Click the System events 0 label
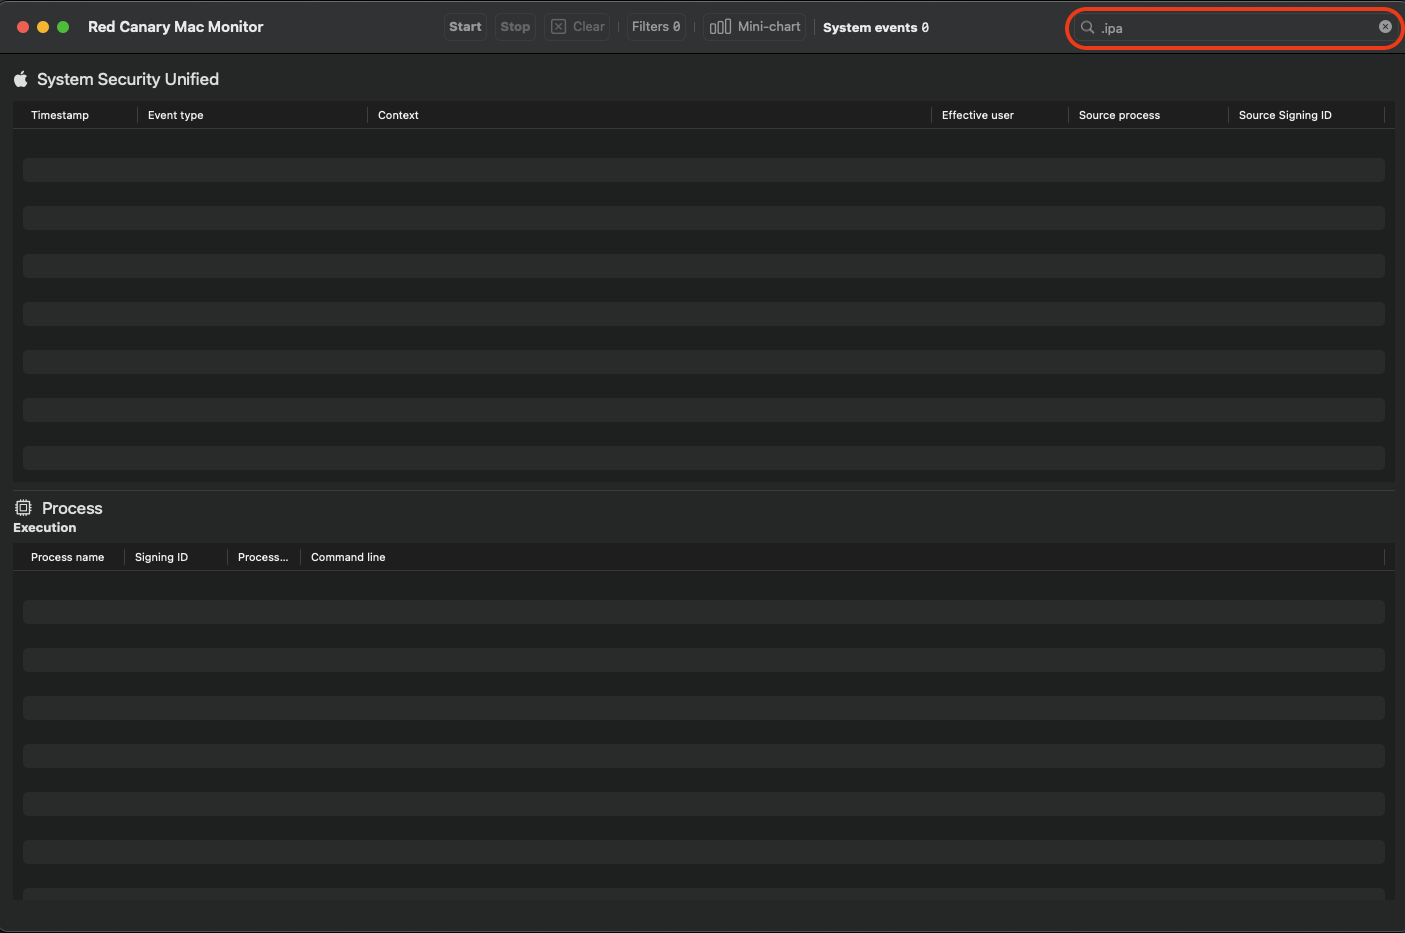This screenshot has height=933, width=1405. pyautogui.click(x=876, y=28)
